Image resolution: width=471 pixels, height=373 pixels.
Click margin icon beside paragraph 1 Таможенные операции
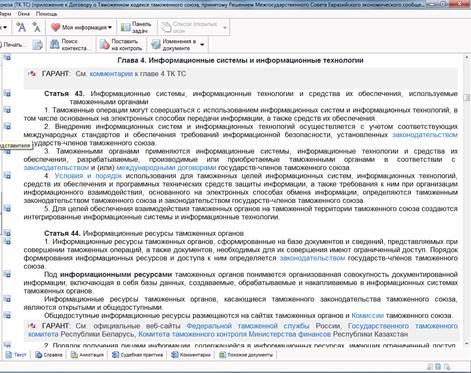(x=7, y=110)
